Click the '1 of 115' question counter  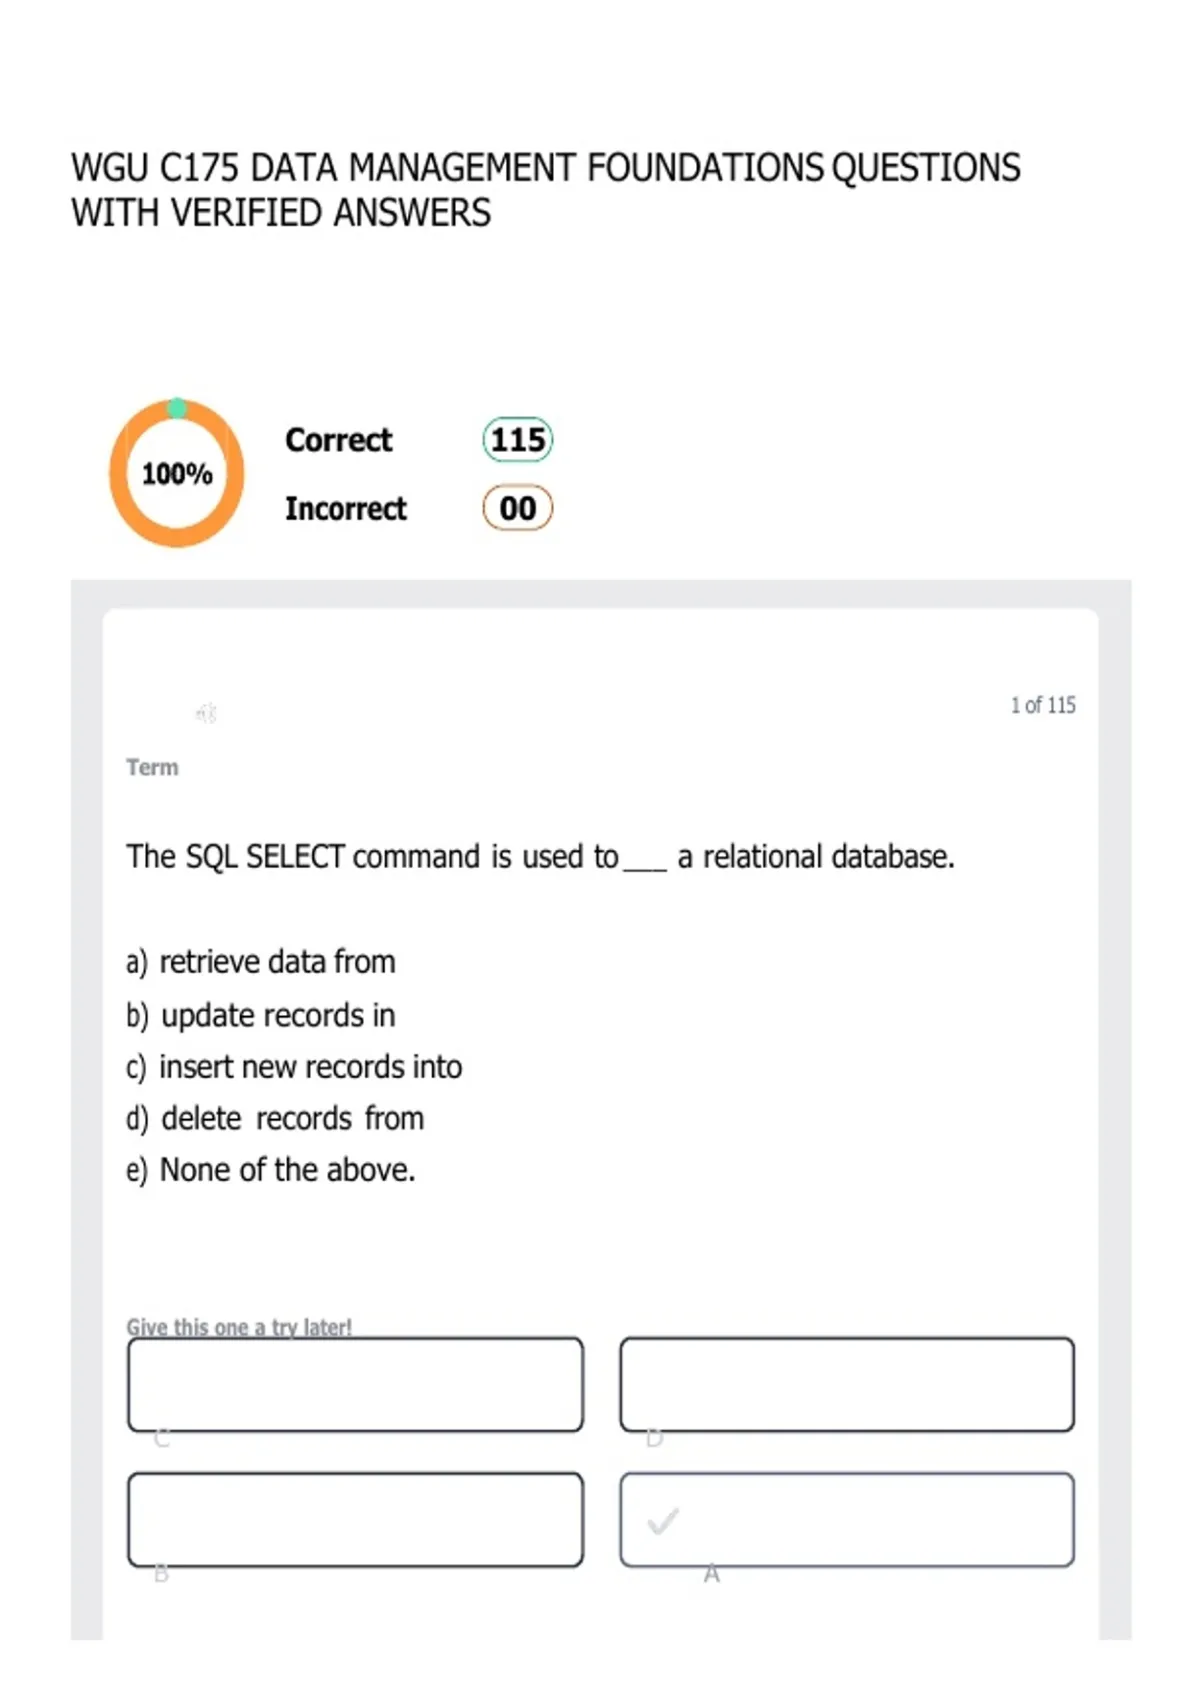tap(1043, 705)
